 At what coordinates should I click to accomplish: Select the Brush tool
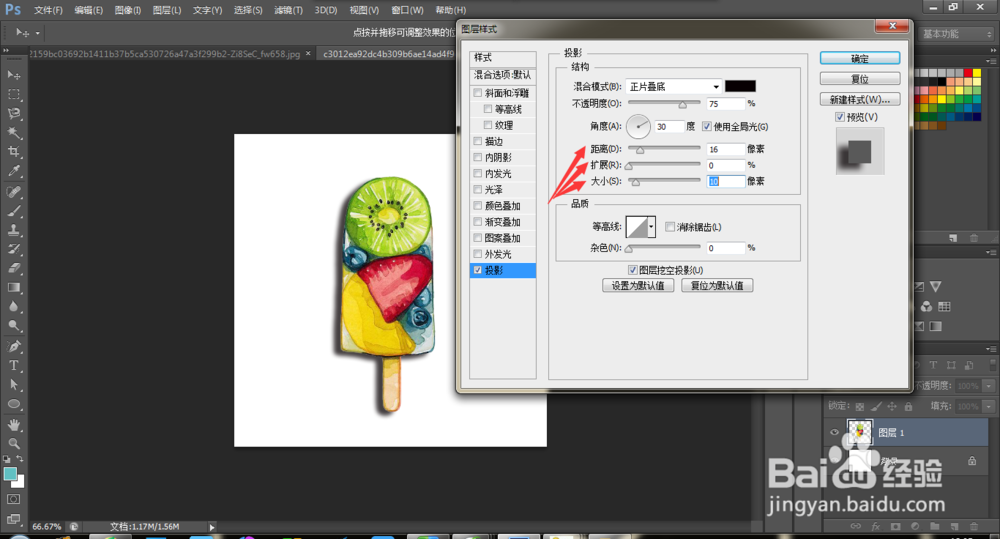13,211
